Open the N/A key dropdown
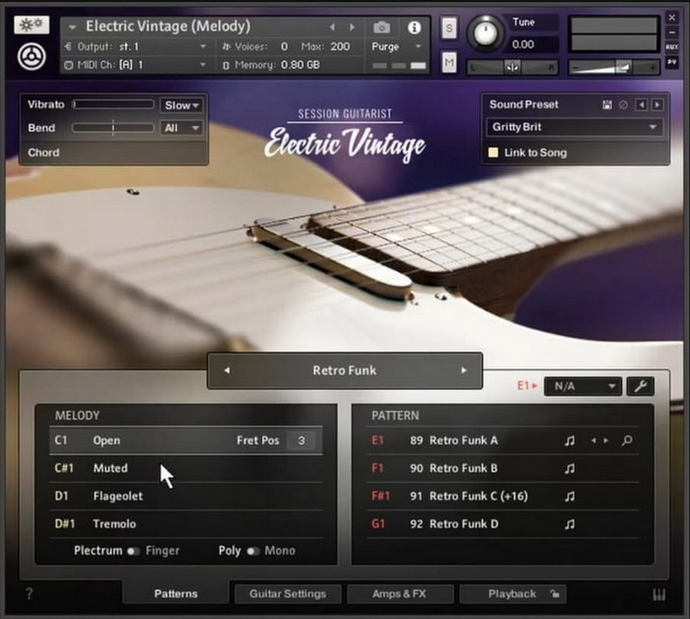Screen dimensions: 690x619 [x=583, y=386]
